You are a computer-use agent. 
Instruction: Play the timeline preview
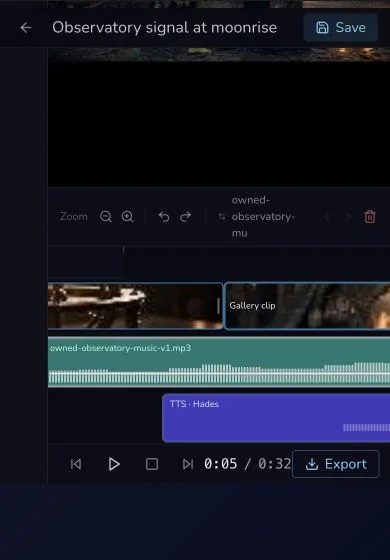114,464
